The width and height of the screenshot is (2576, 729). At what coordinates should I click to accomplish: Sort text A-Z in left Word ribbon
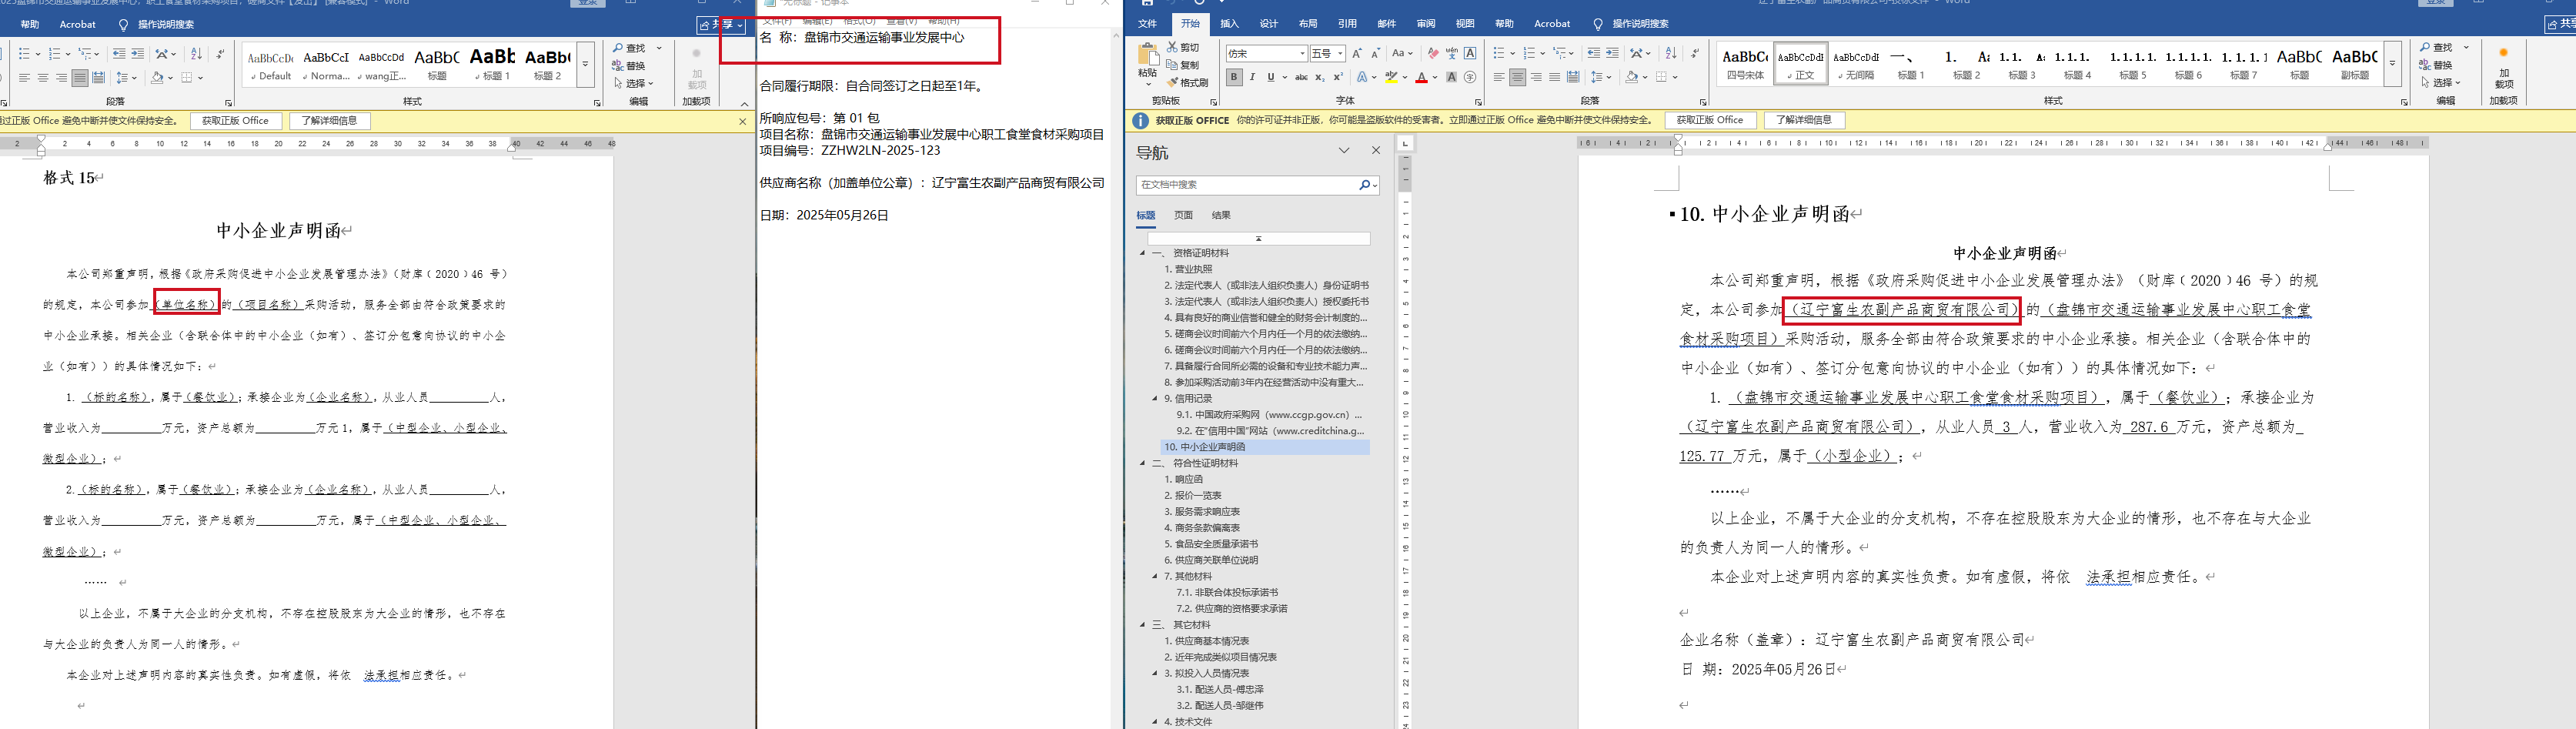click(196, 54)
